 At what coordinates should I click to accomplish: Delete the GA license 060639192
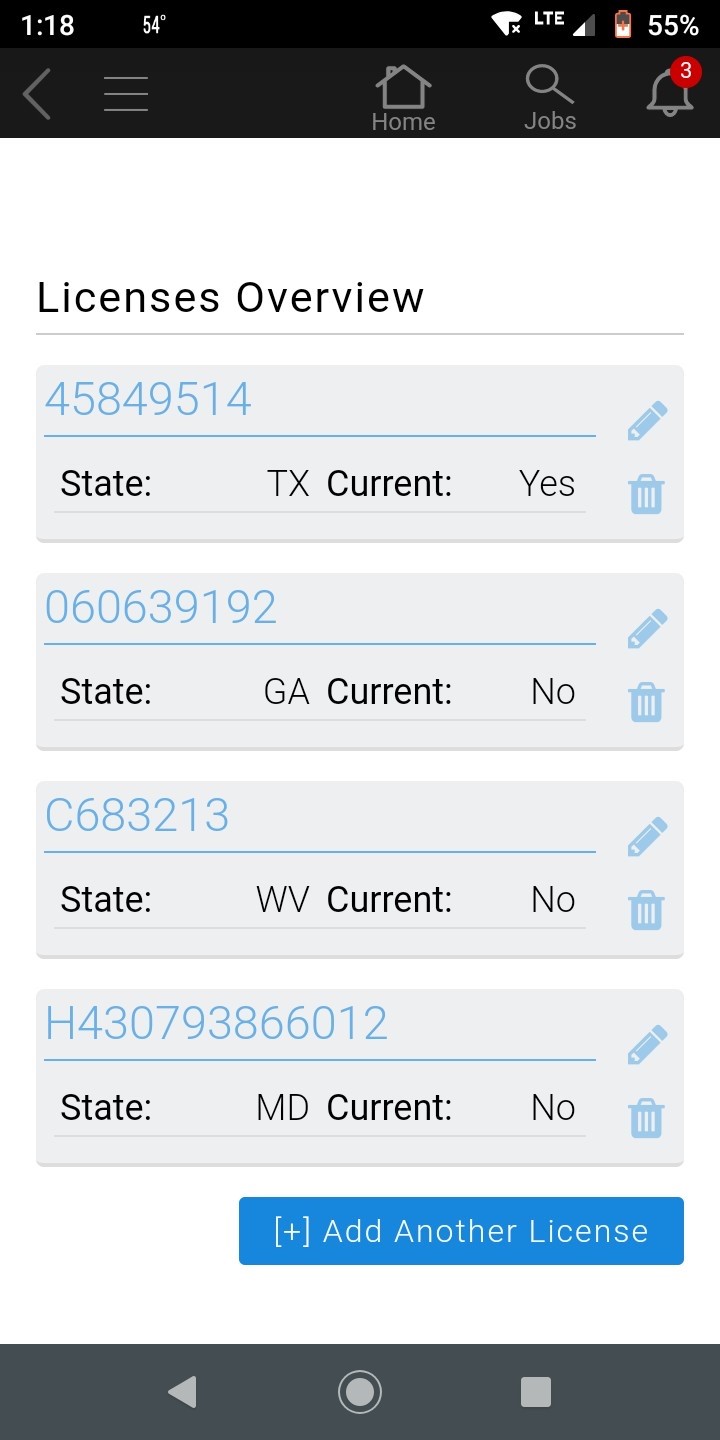coord(646,702)
